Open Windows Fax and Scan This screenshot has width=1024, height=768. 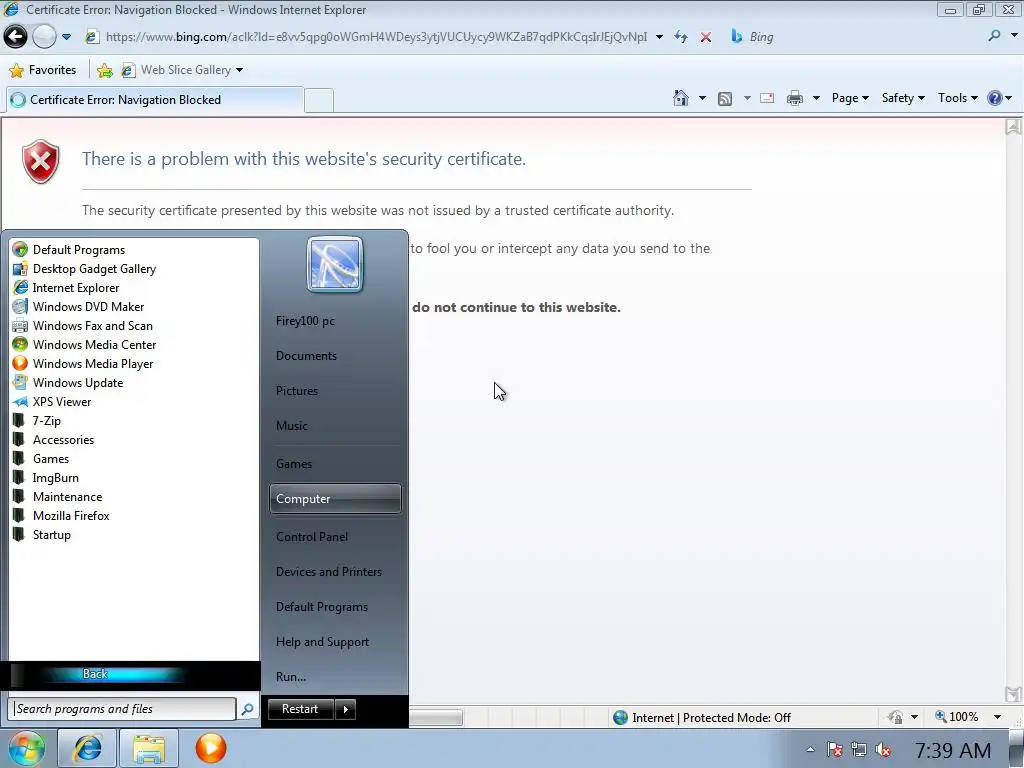coord(134,325)
